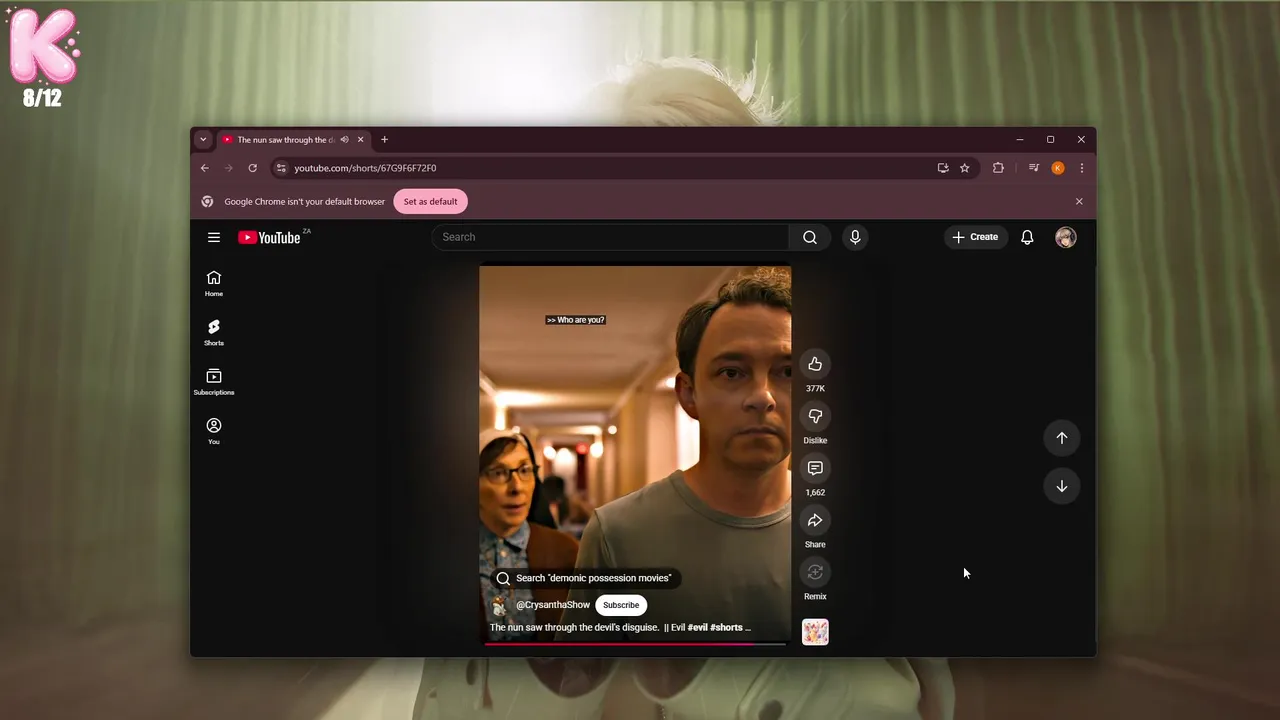Search "demonic possession movies" suggestion
1280x720 pixels.
[585, 578]
